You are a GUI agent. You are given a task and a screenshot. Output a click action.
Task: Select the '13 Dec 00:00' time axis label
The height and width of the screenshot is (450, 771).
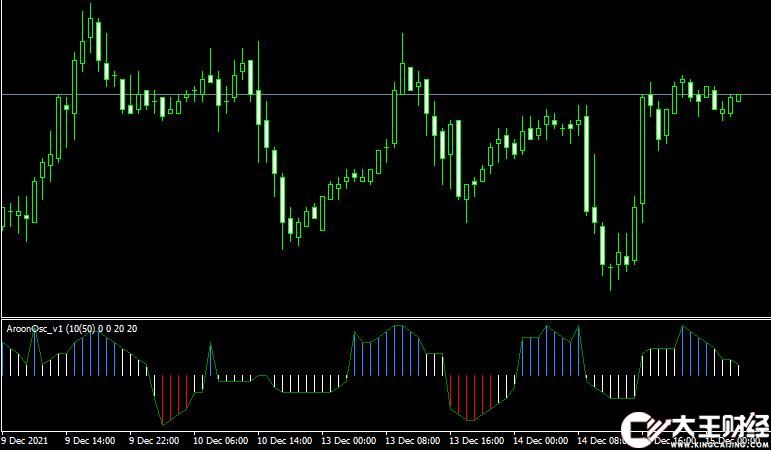[x=349, y=441]
